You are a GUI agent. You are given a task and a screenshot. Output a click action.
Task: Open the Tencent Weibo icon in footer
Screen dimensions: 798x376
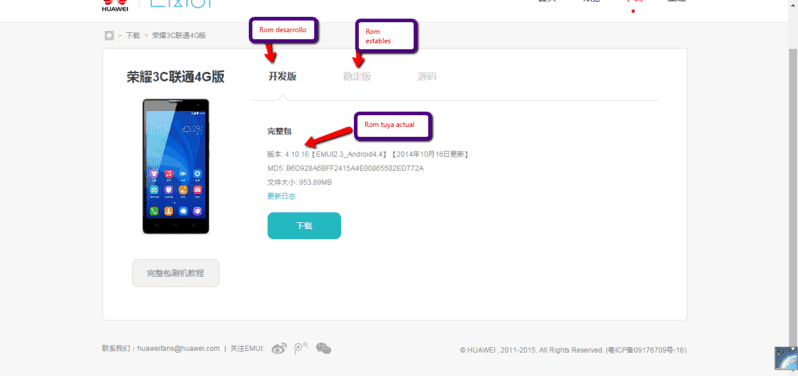(301, 349)
